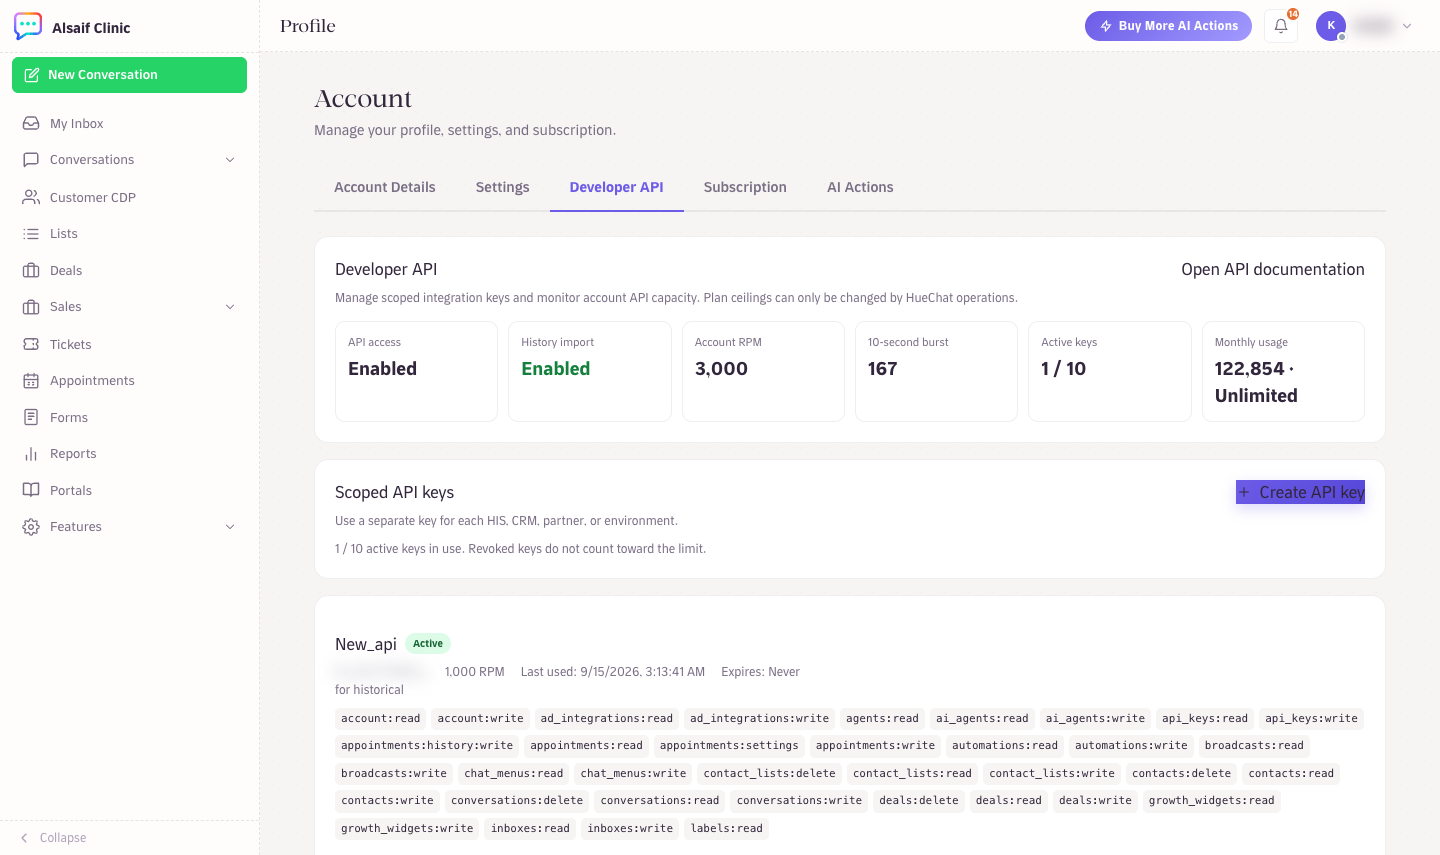This screenshot has height=855, width=1440.
Task: Go to My Inbox
Action: [129, 123]
